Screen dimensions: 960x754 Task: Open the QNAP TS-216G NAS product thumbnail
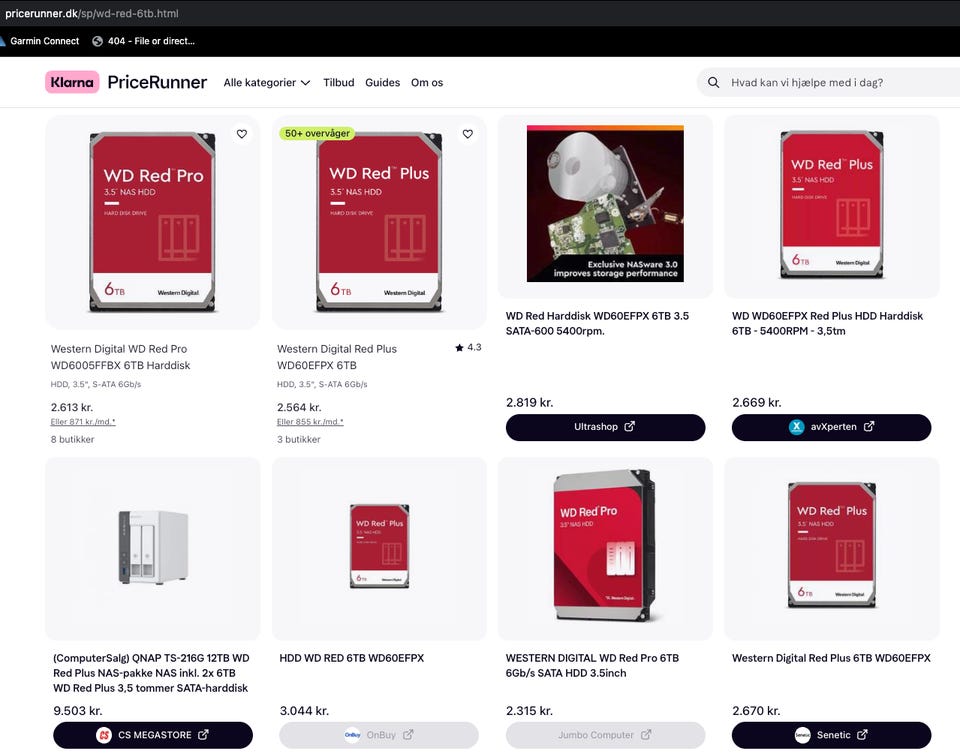152,548
